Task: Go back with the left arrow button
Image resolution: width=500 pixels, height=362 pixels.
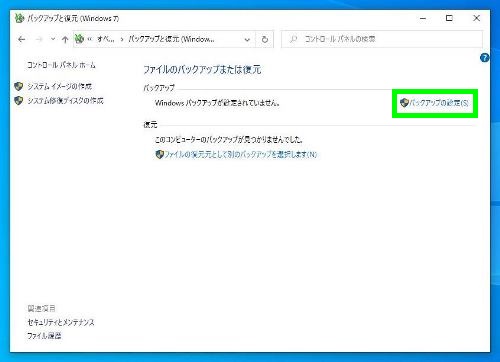Action: click(22, 39)
